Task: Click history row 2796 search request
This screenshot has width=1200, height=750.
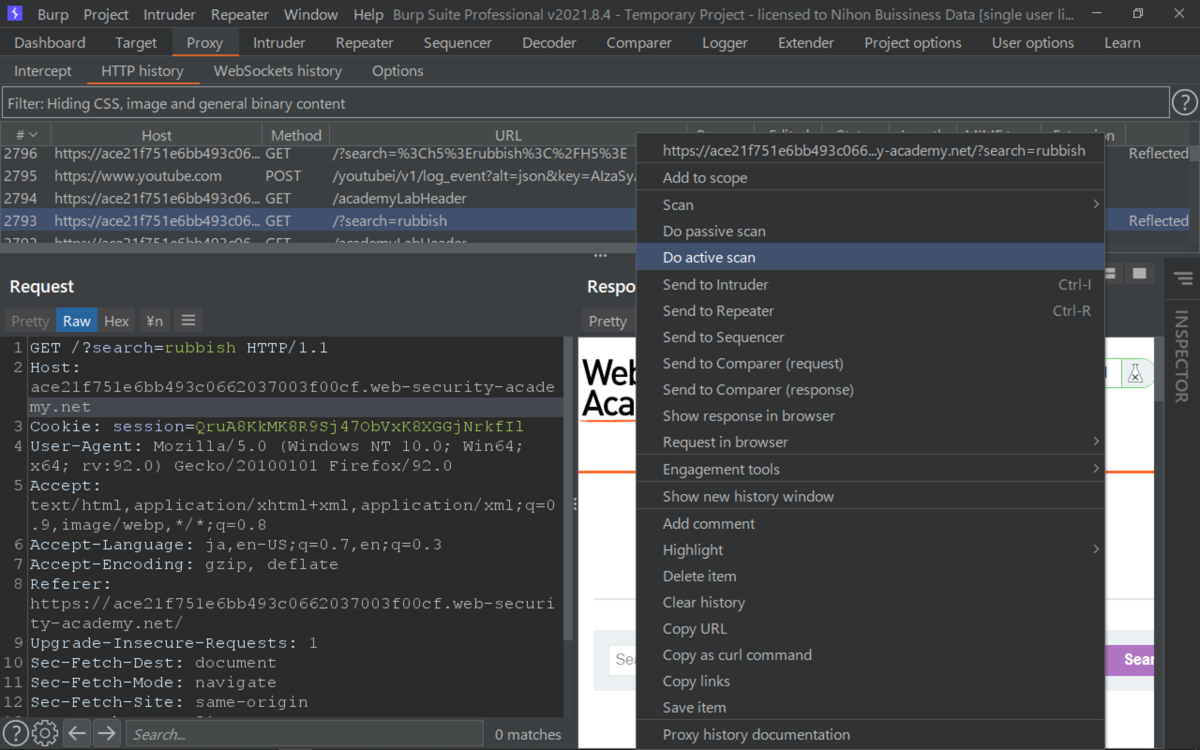Action: coord(318,154)
